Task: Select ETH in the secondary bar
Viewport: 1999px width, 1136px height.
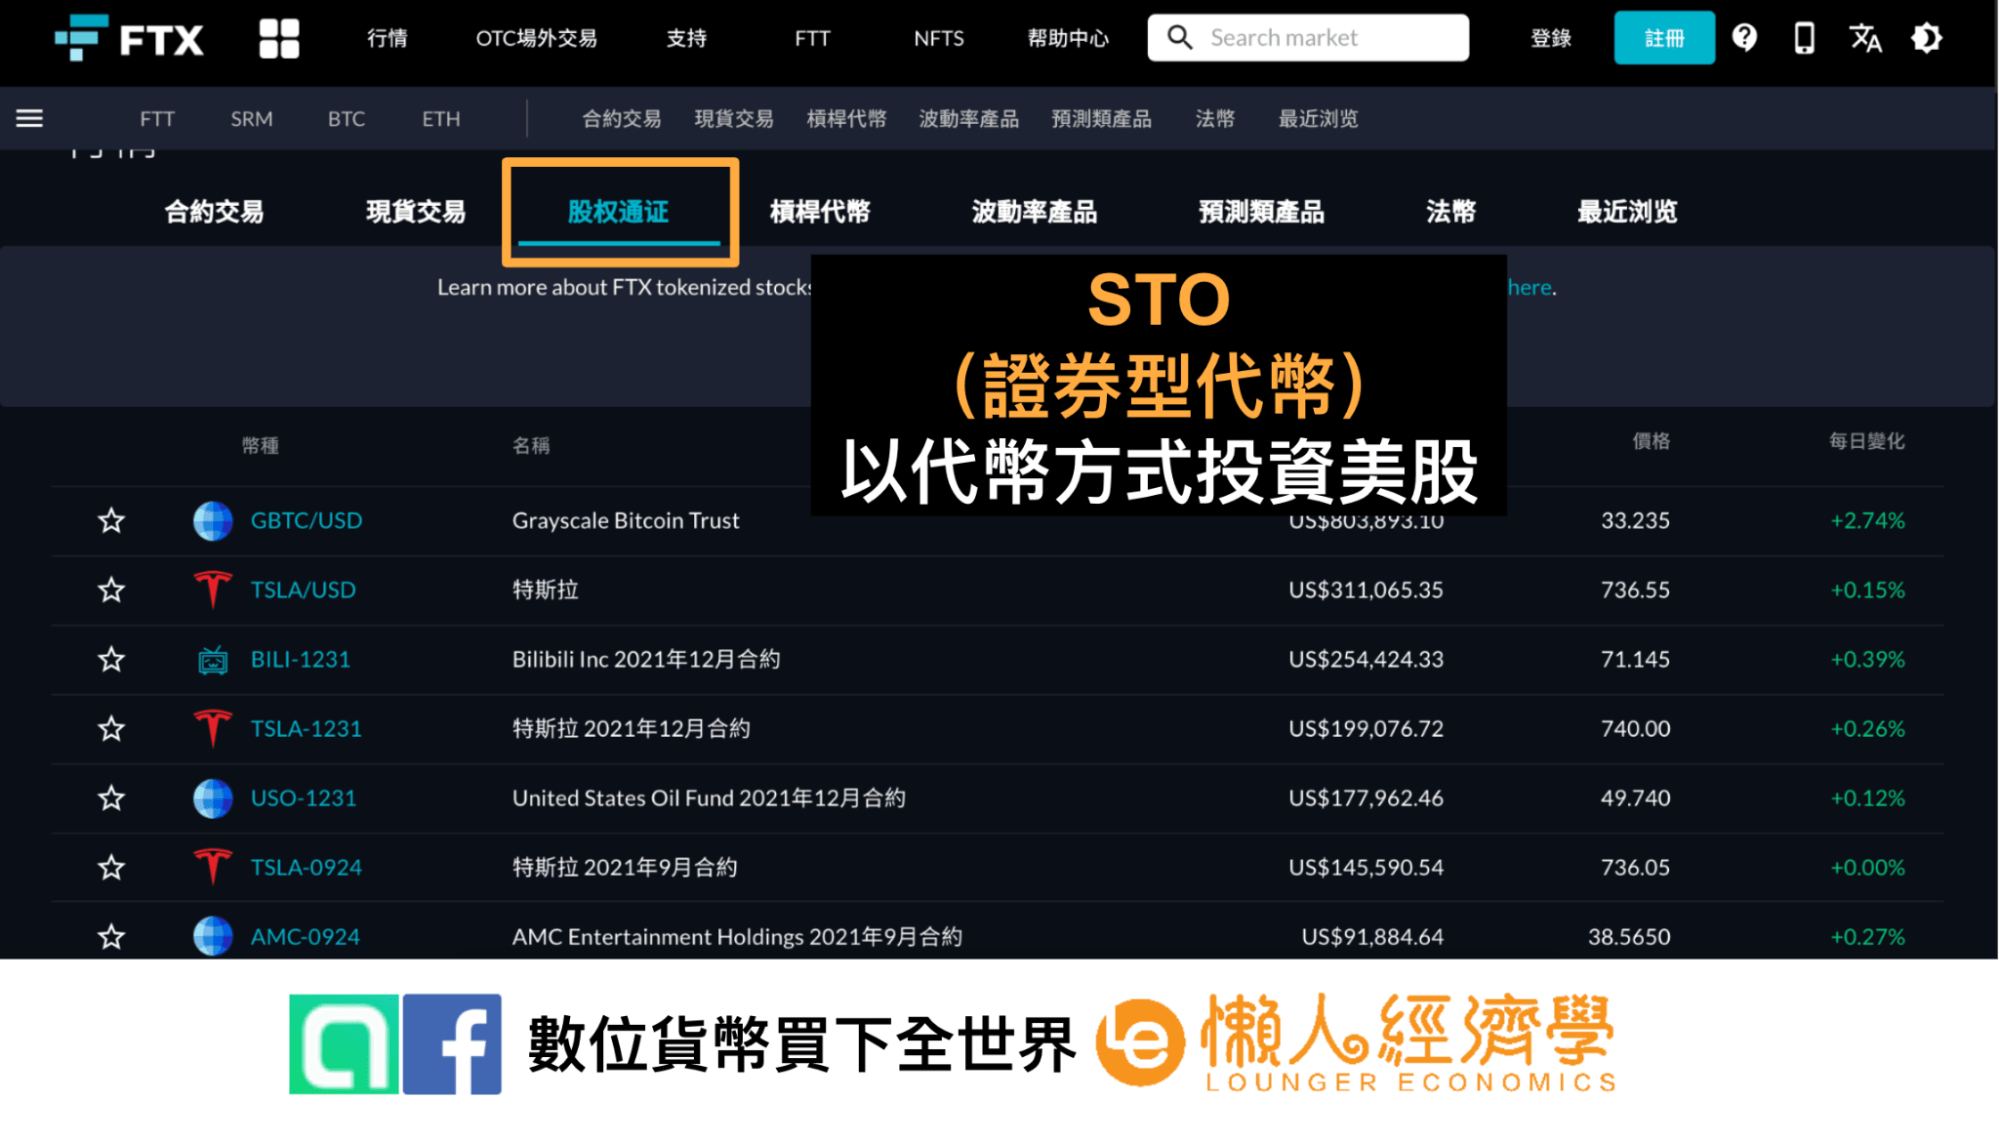Action: point(441,119)
